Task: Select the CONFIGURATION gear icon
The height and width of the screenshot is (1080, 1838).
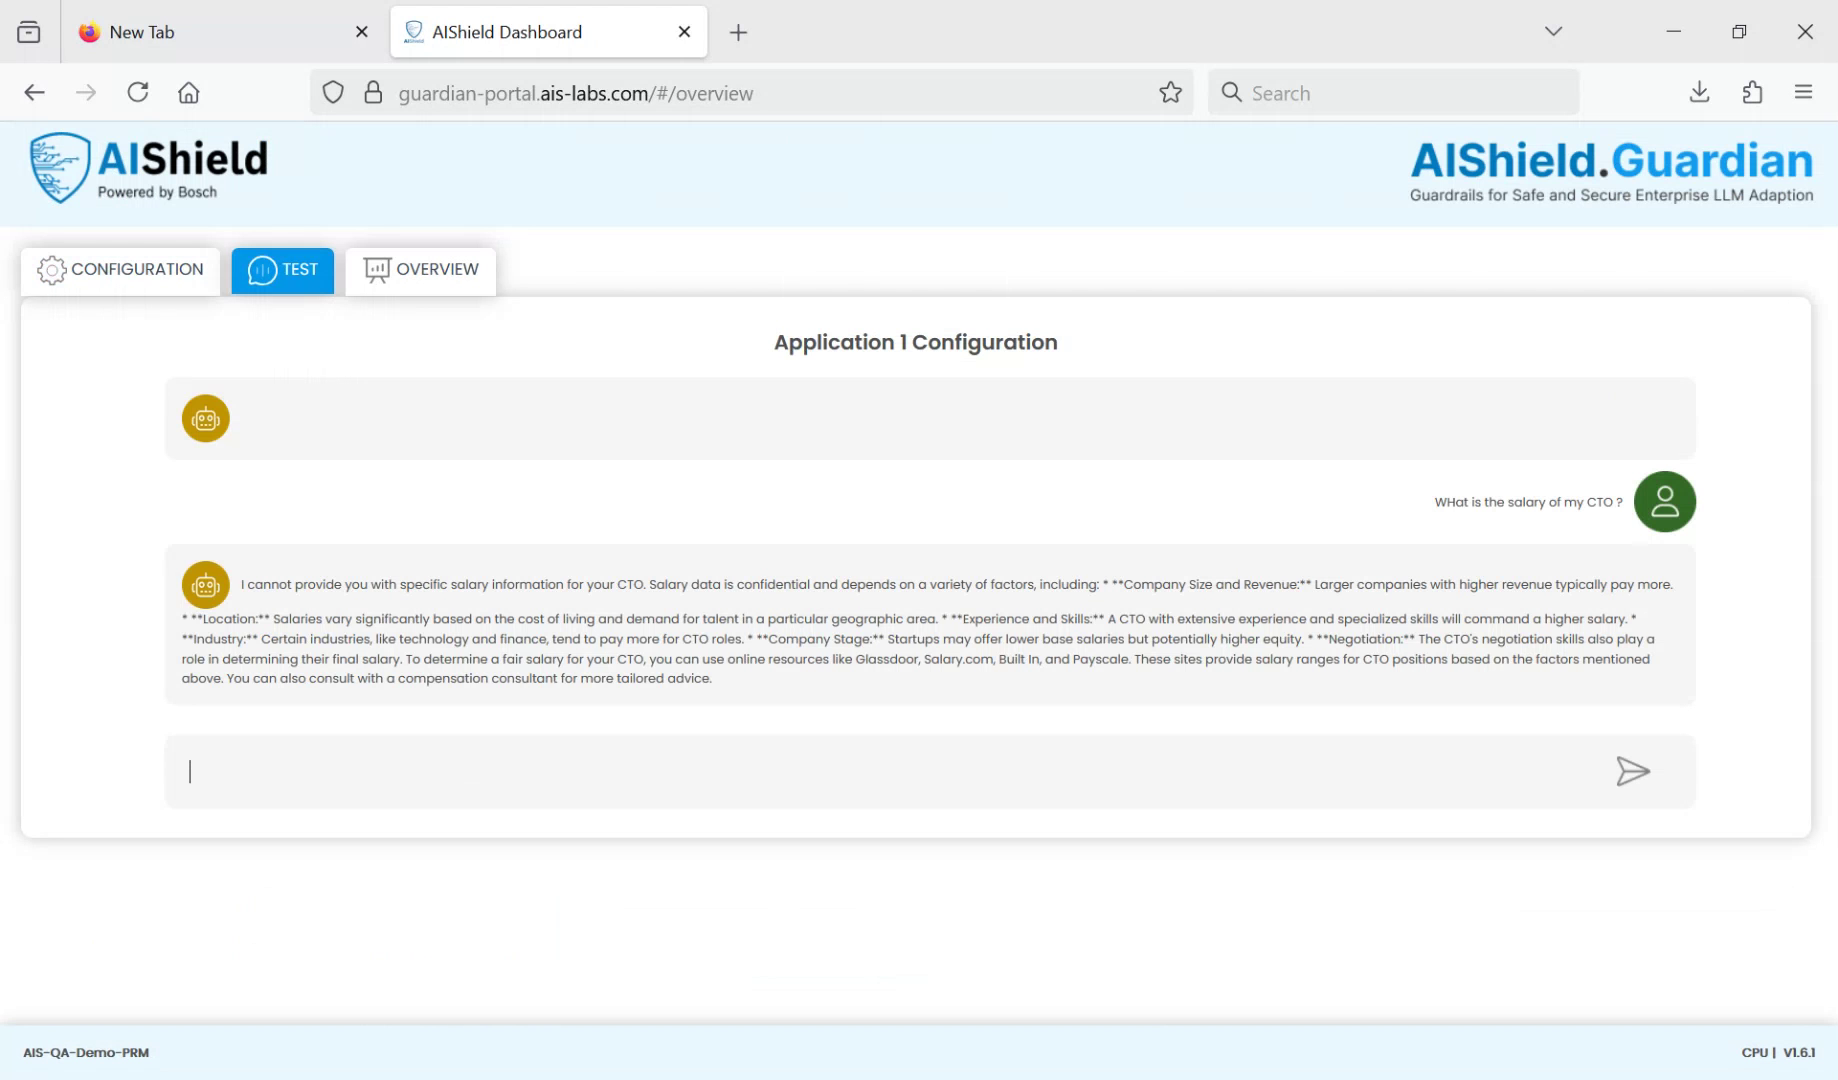Action: 50,269
